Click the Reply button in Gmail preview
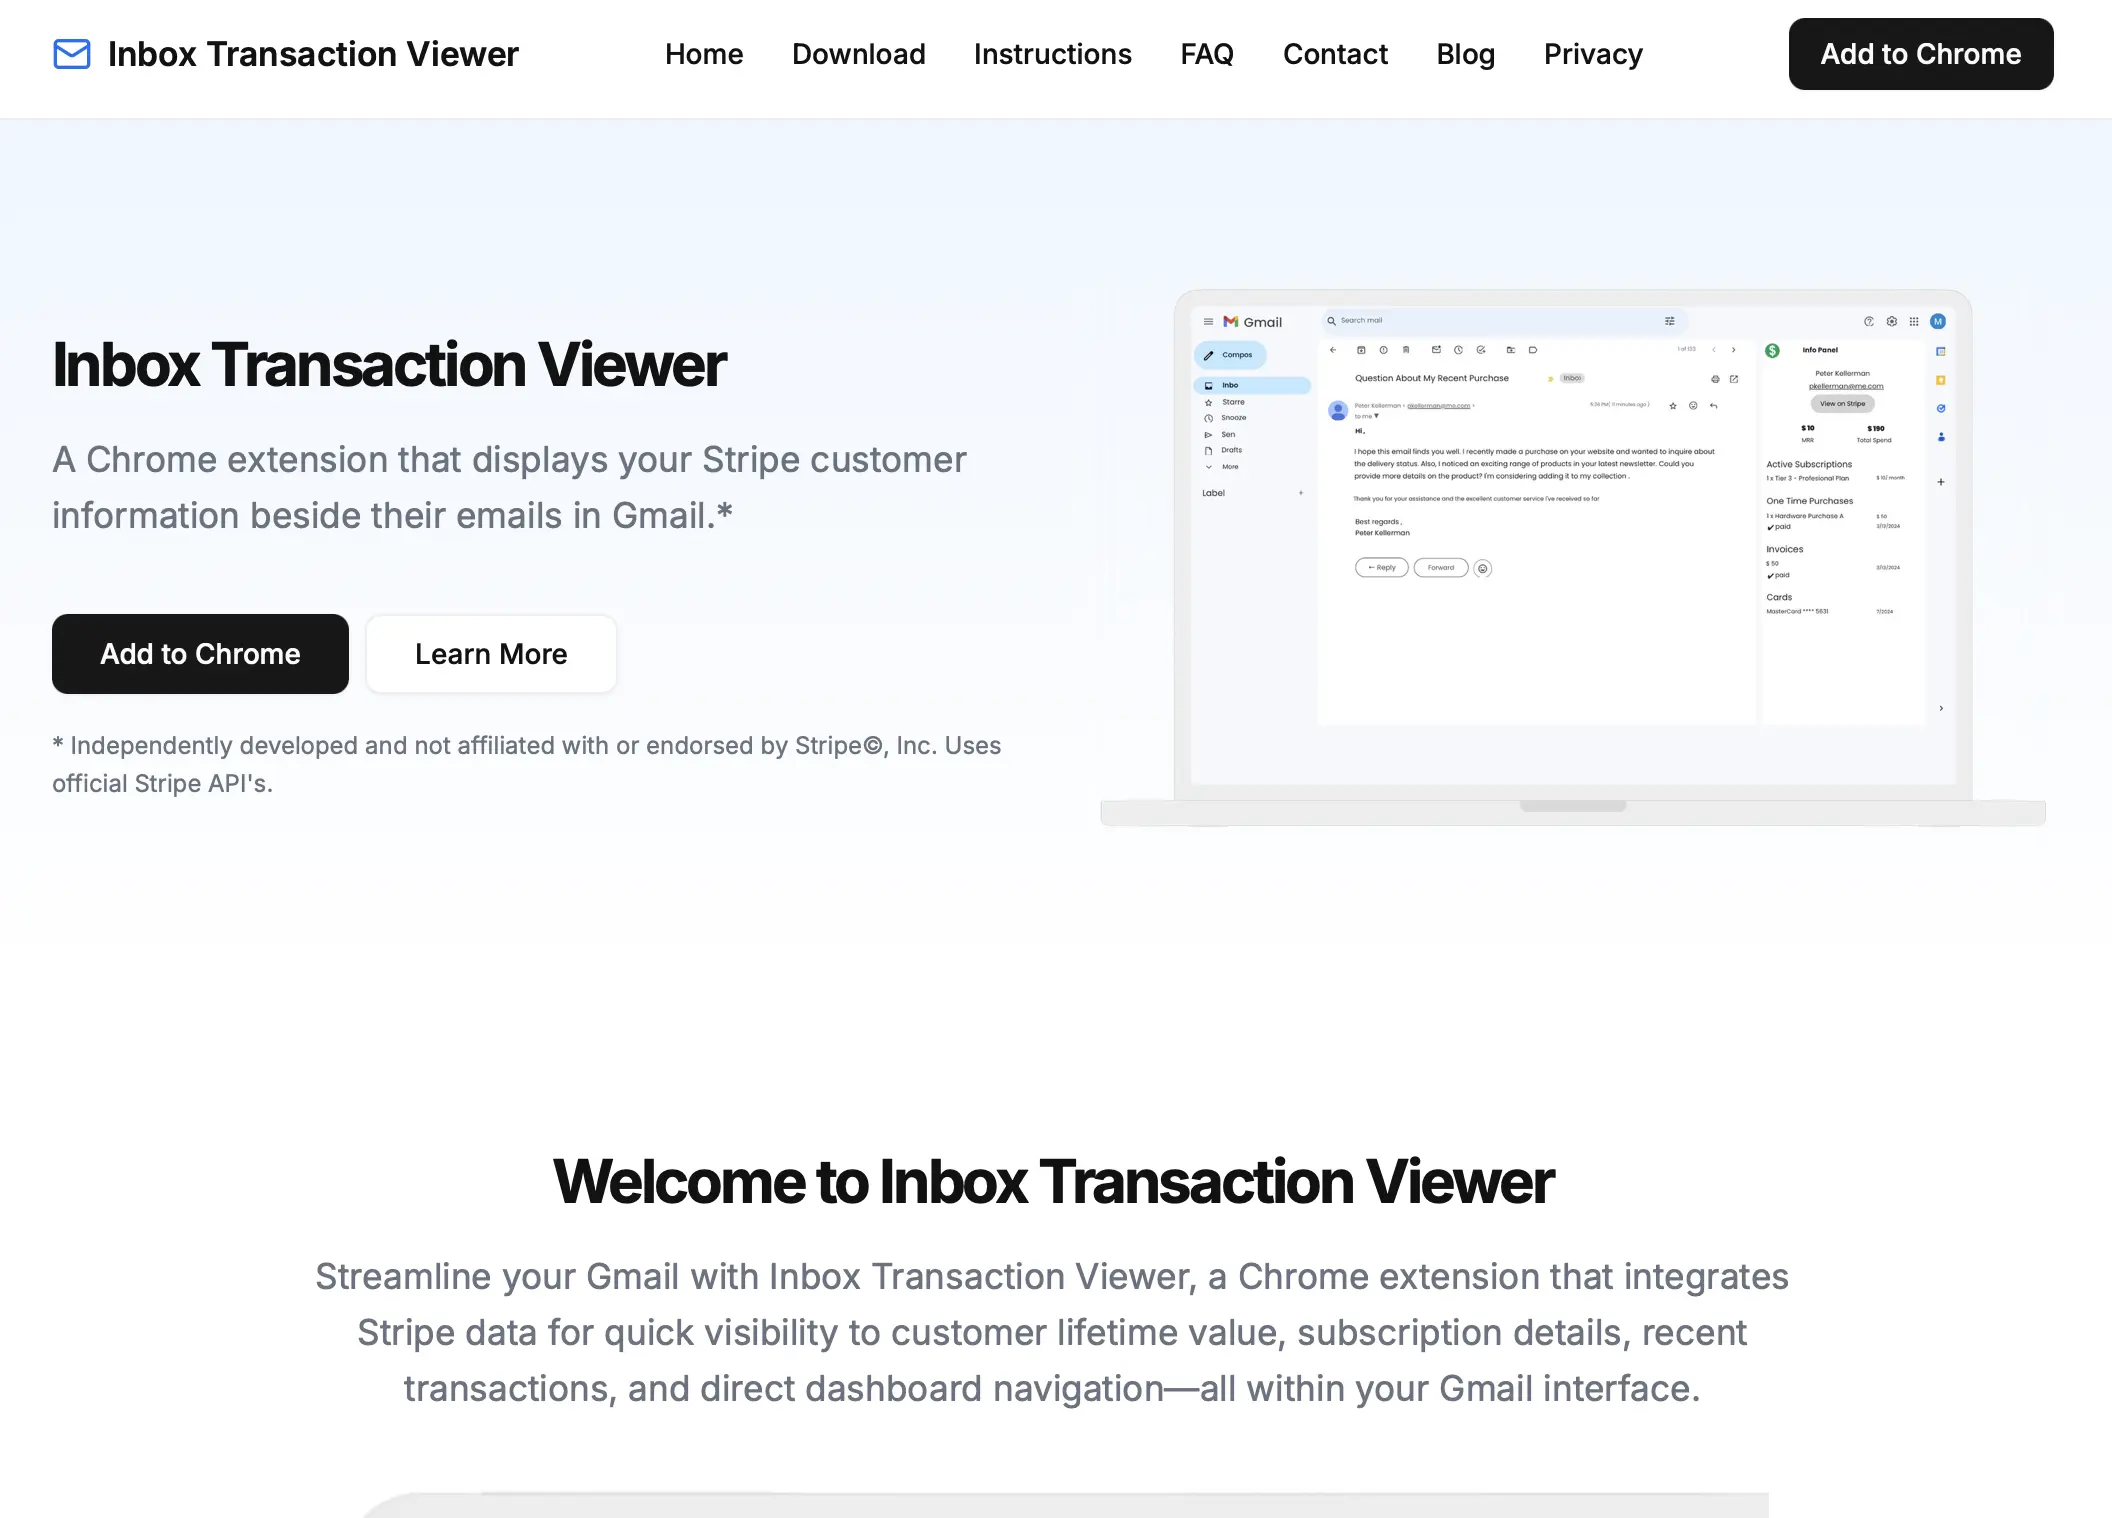This screenshot has width=2112, height=1518. [1381, 568]
